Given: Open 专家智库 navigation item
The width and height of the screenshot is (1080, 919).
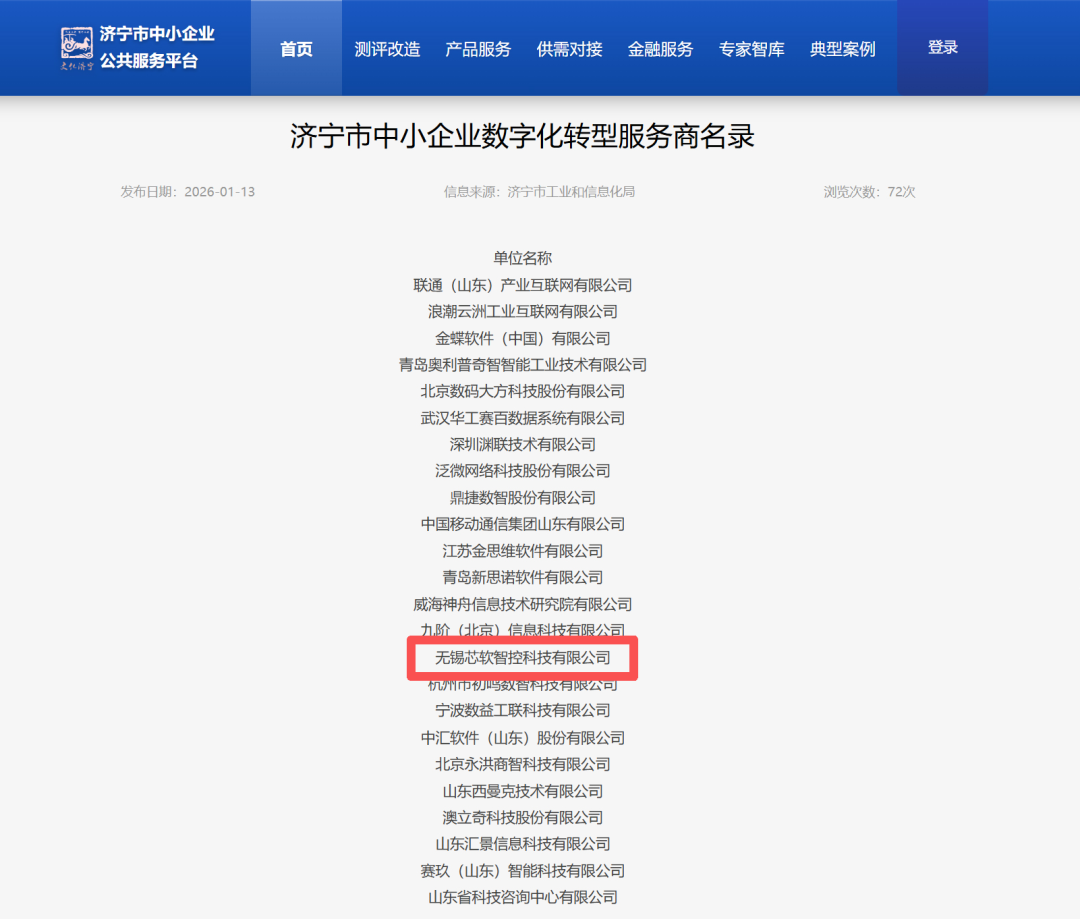Looking at the screenshot, I should pos(751,49).
